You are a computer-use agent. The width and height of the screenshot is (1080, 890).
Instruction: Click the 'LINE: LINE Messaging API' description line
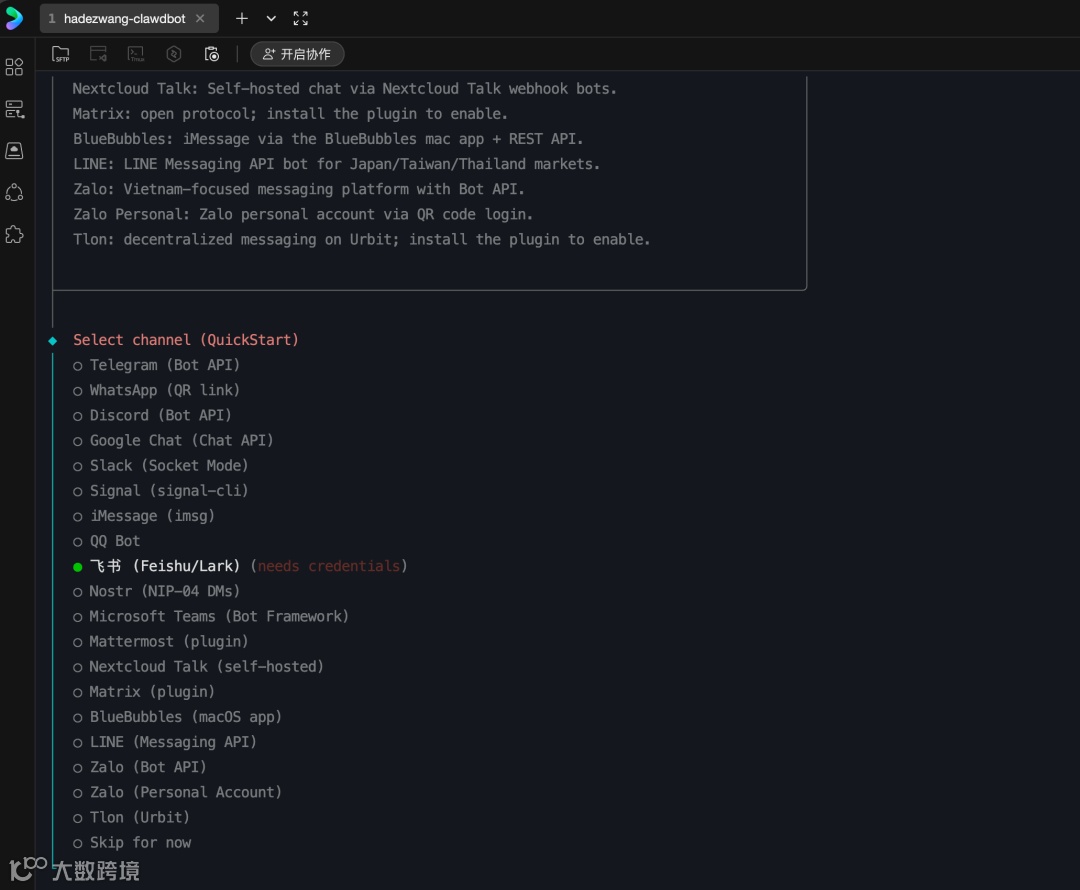(336, 165)
